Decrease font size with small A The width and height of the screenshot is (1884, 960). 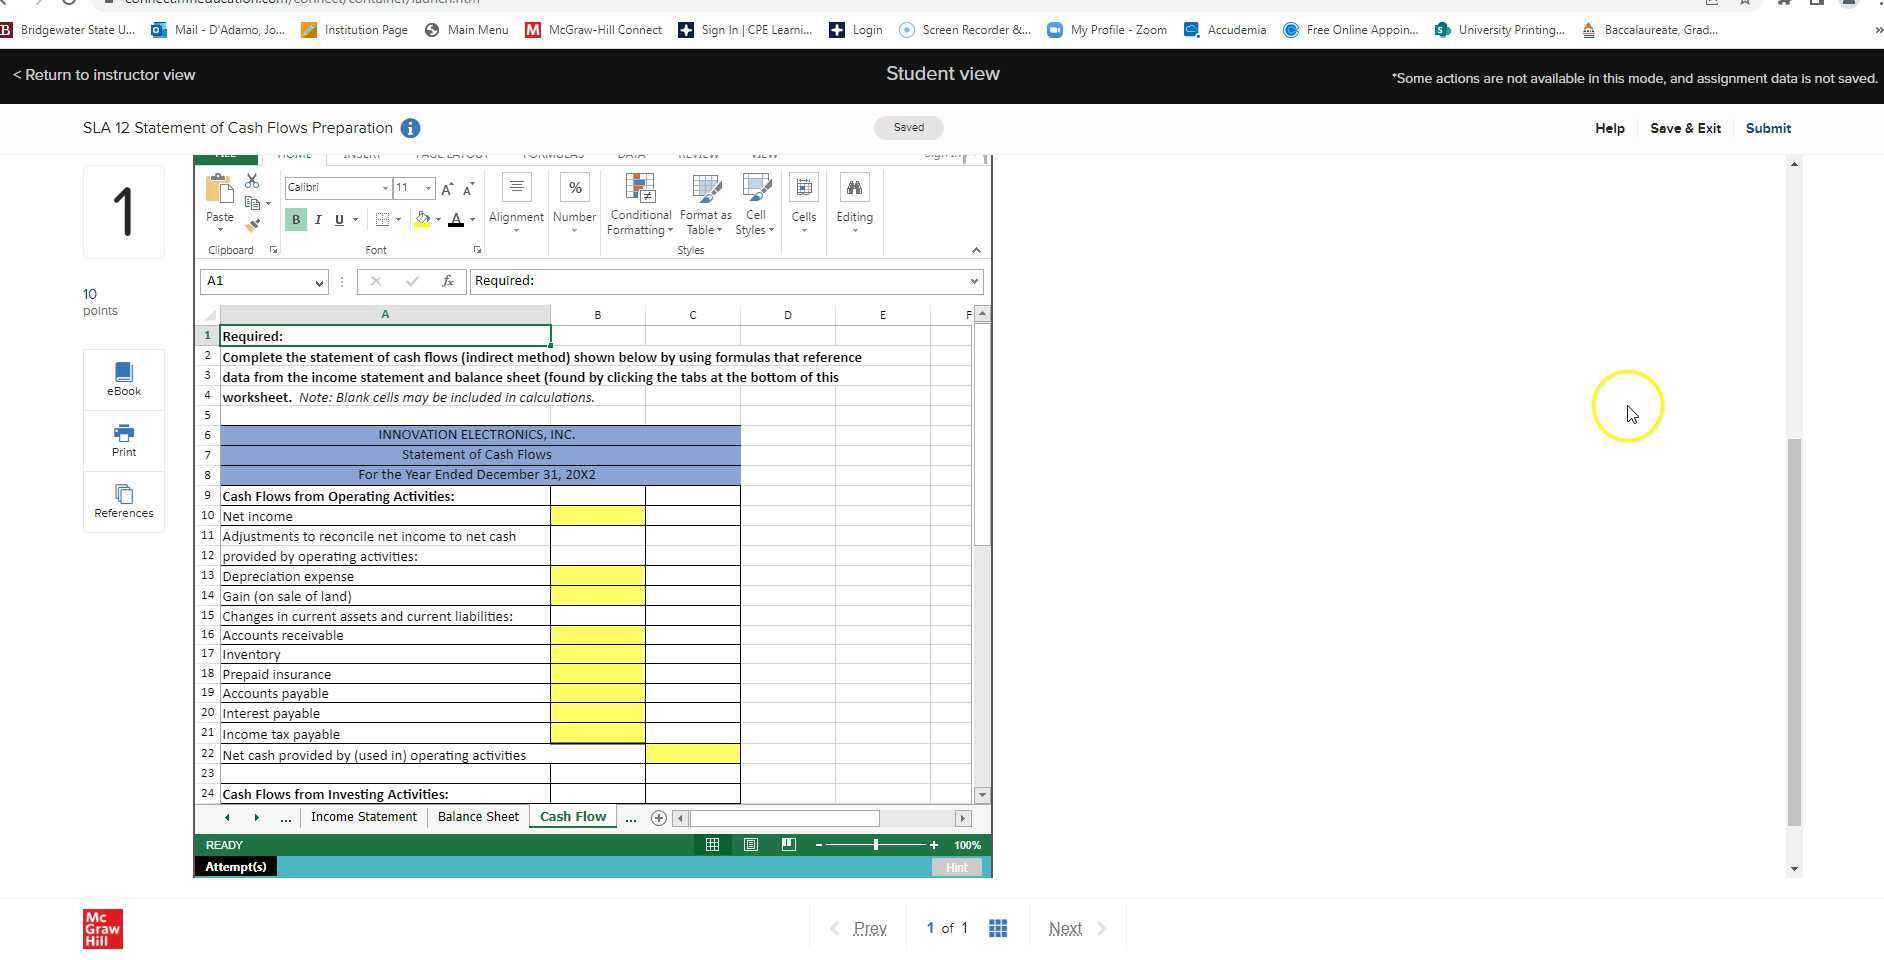(x=467, y=188)
